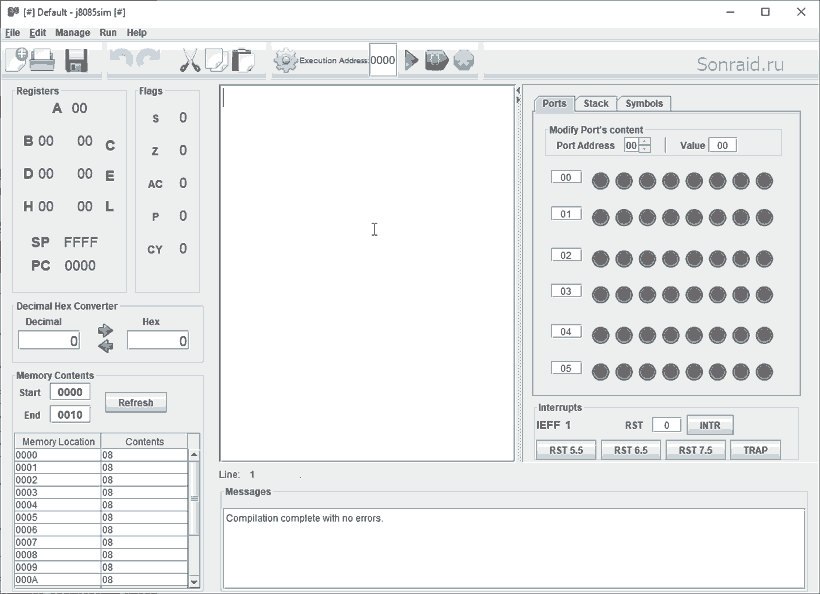The height and width of the screenshot is (594, 820).
Task: Select memory location 0000 row
Action: 101,455
